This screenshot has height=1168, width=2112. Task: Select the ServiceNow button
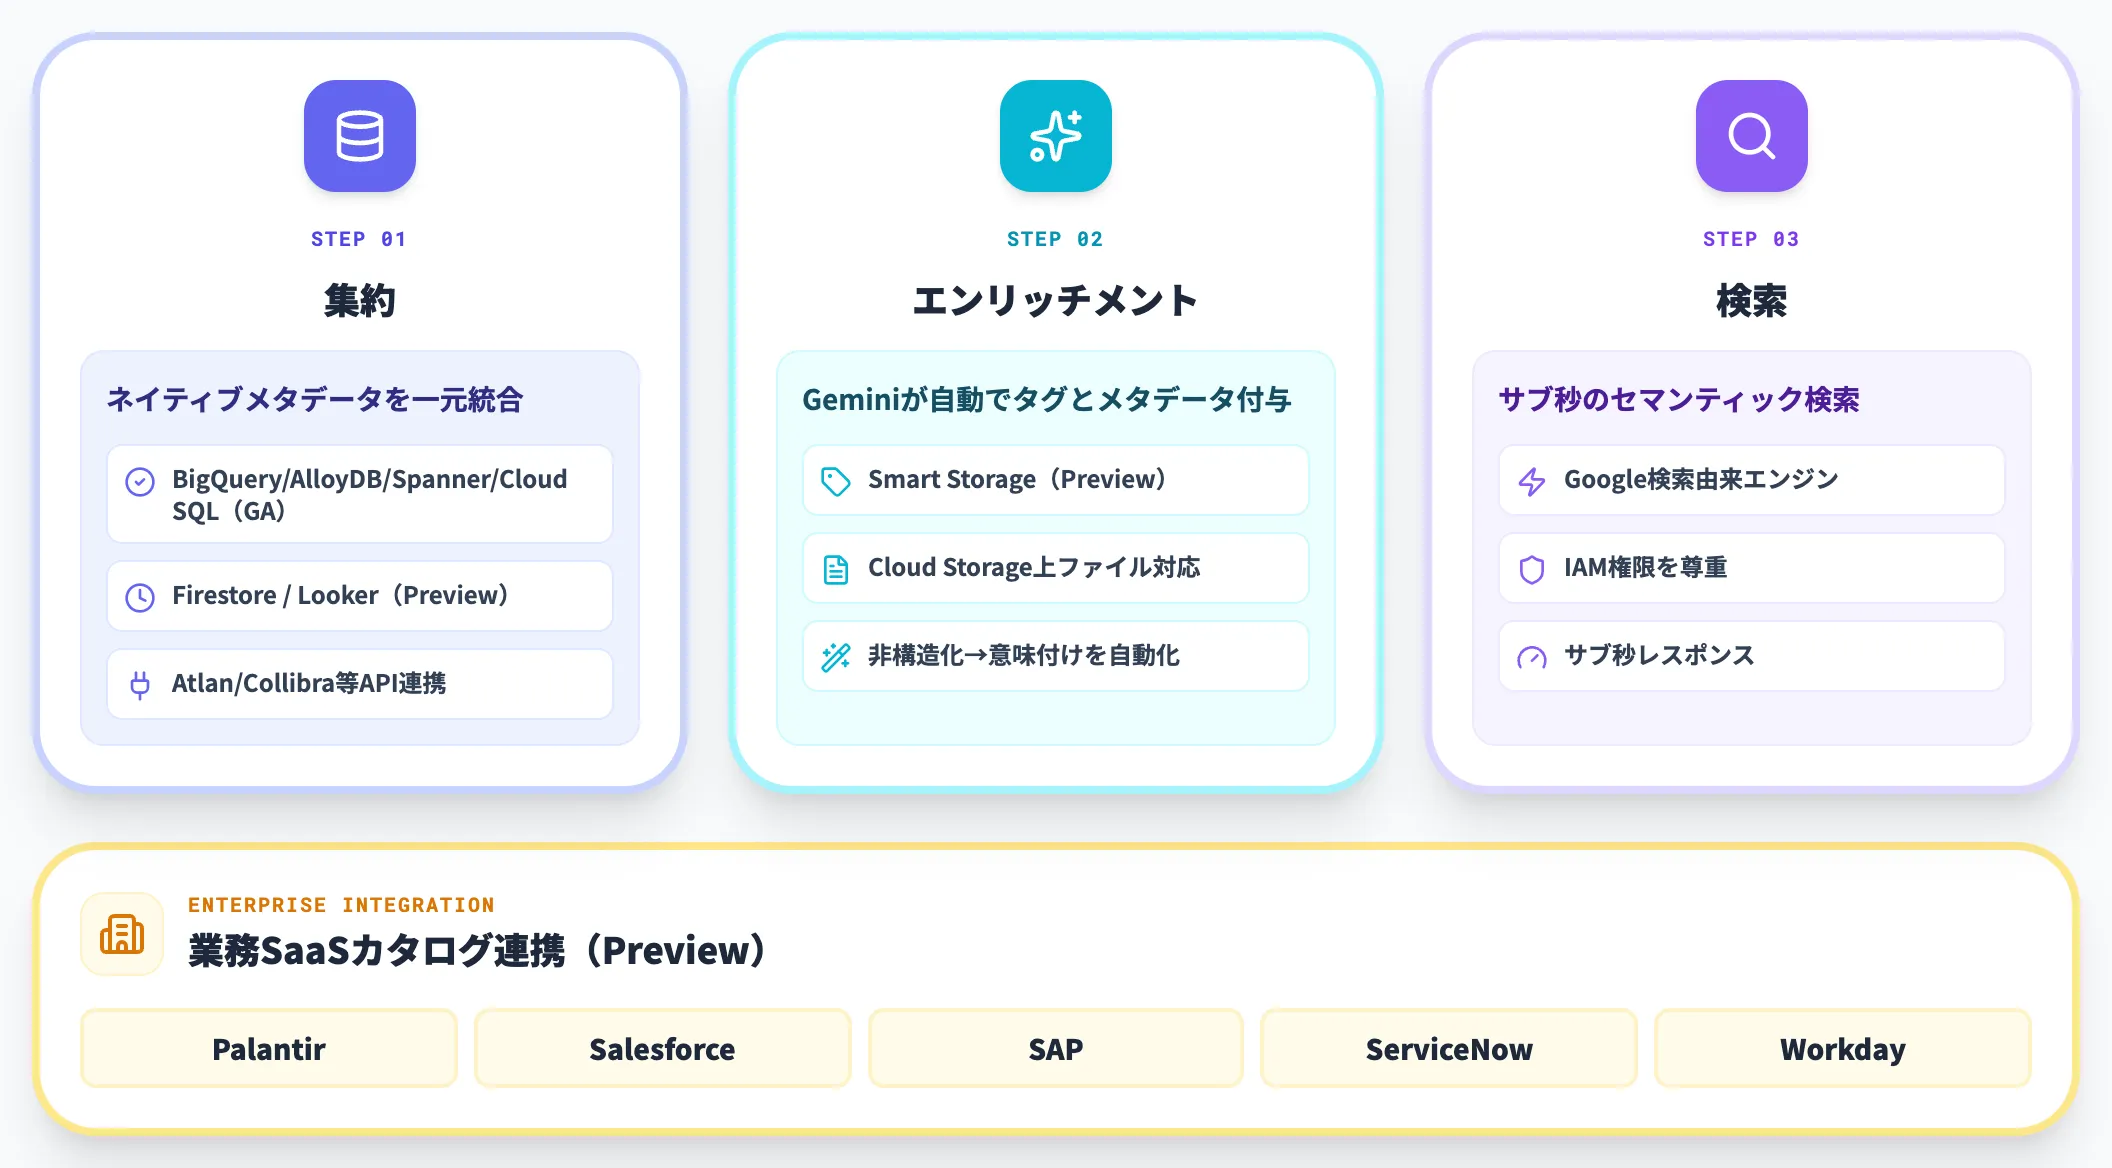click(1449, 1049)
